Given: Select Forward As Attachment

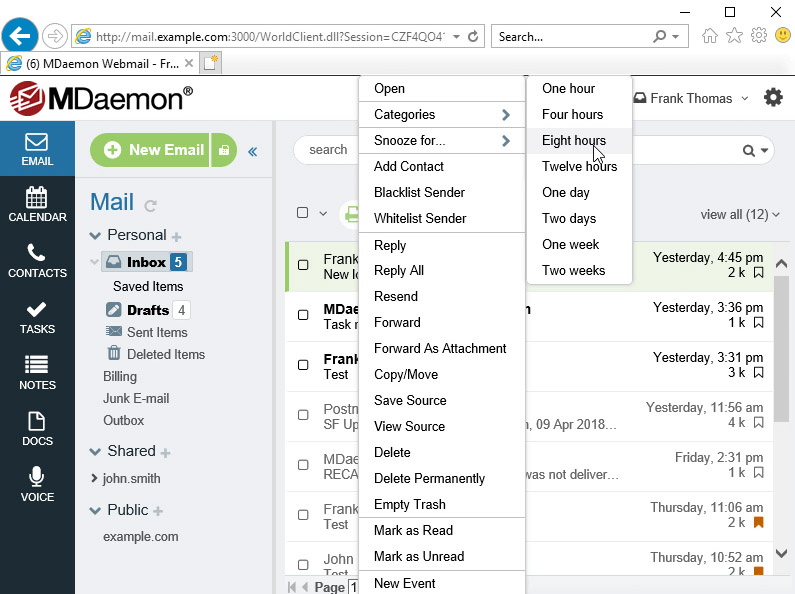Looking at the screenshot, I should tap(442, 348).
